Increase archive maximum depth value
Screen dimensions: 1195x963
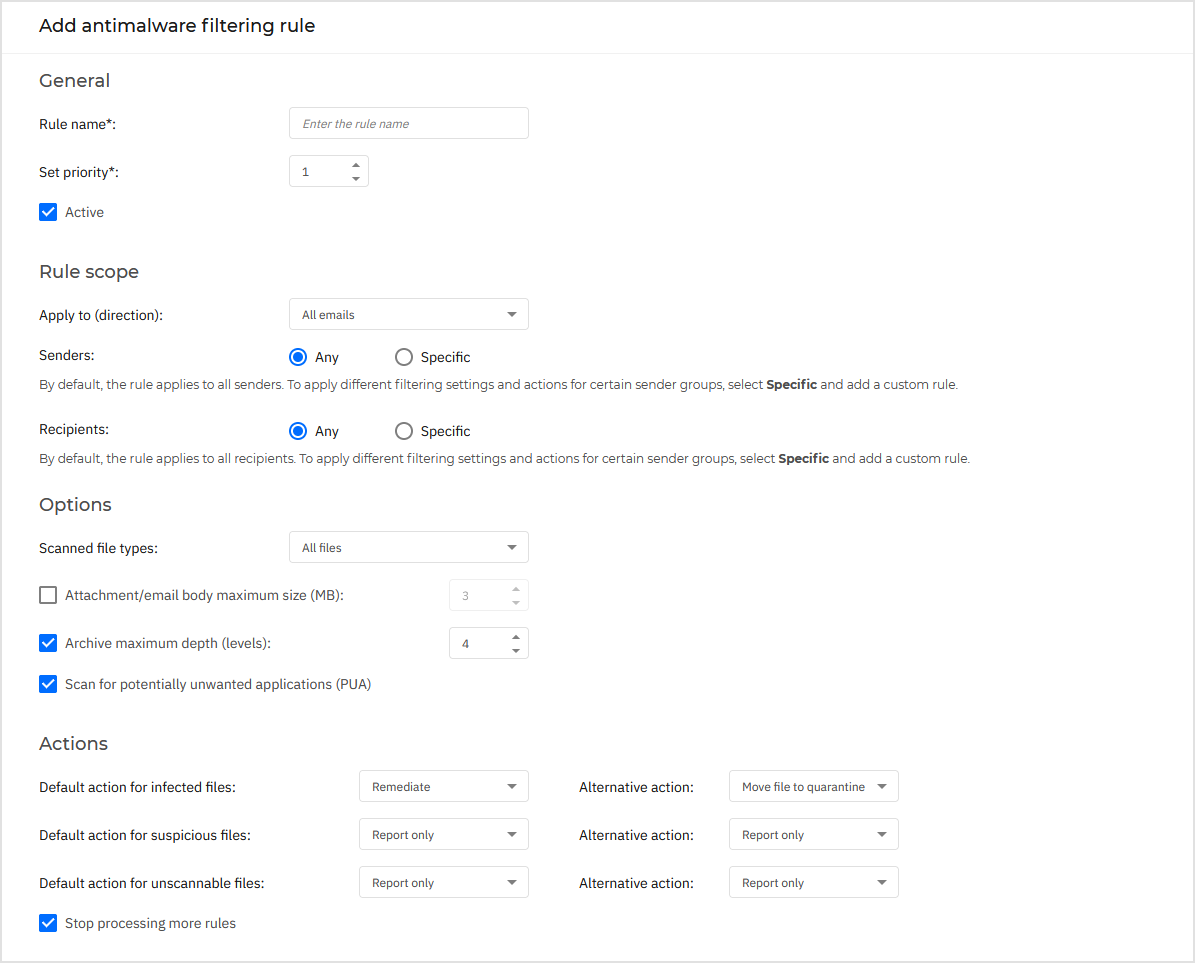click(515, 637)
